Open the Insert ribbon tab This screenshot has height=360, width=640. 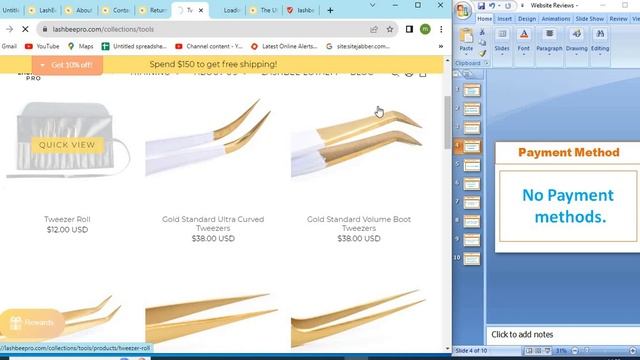tap(504, 19)
